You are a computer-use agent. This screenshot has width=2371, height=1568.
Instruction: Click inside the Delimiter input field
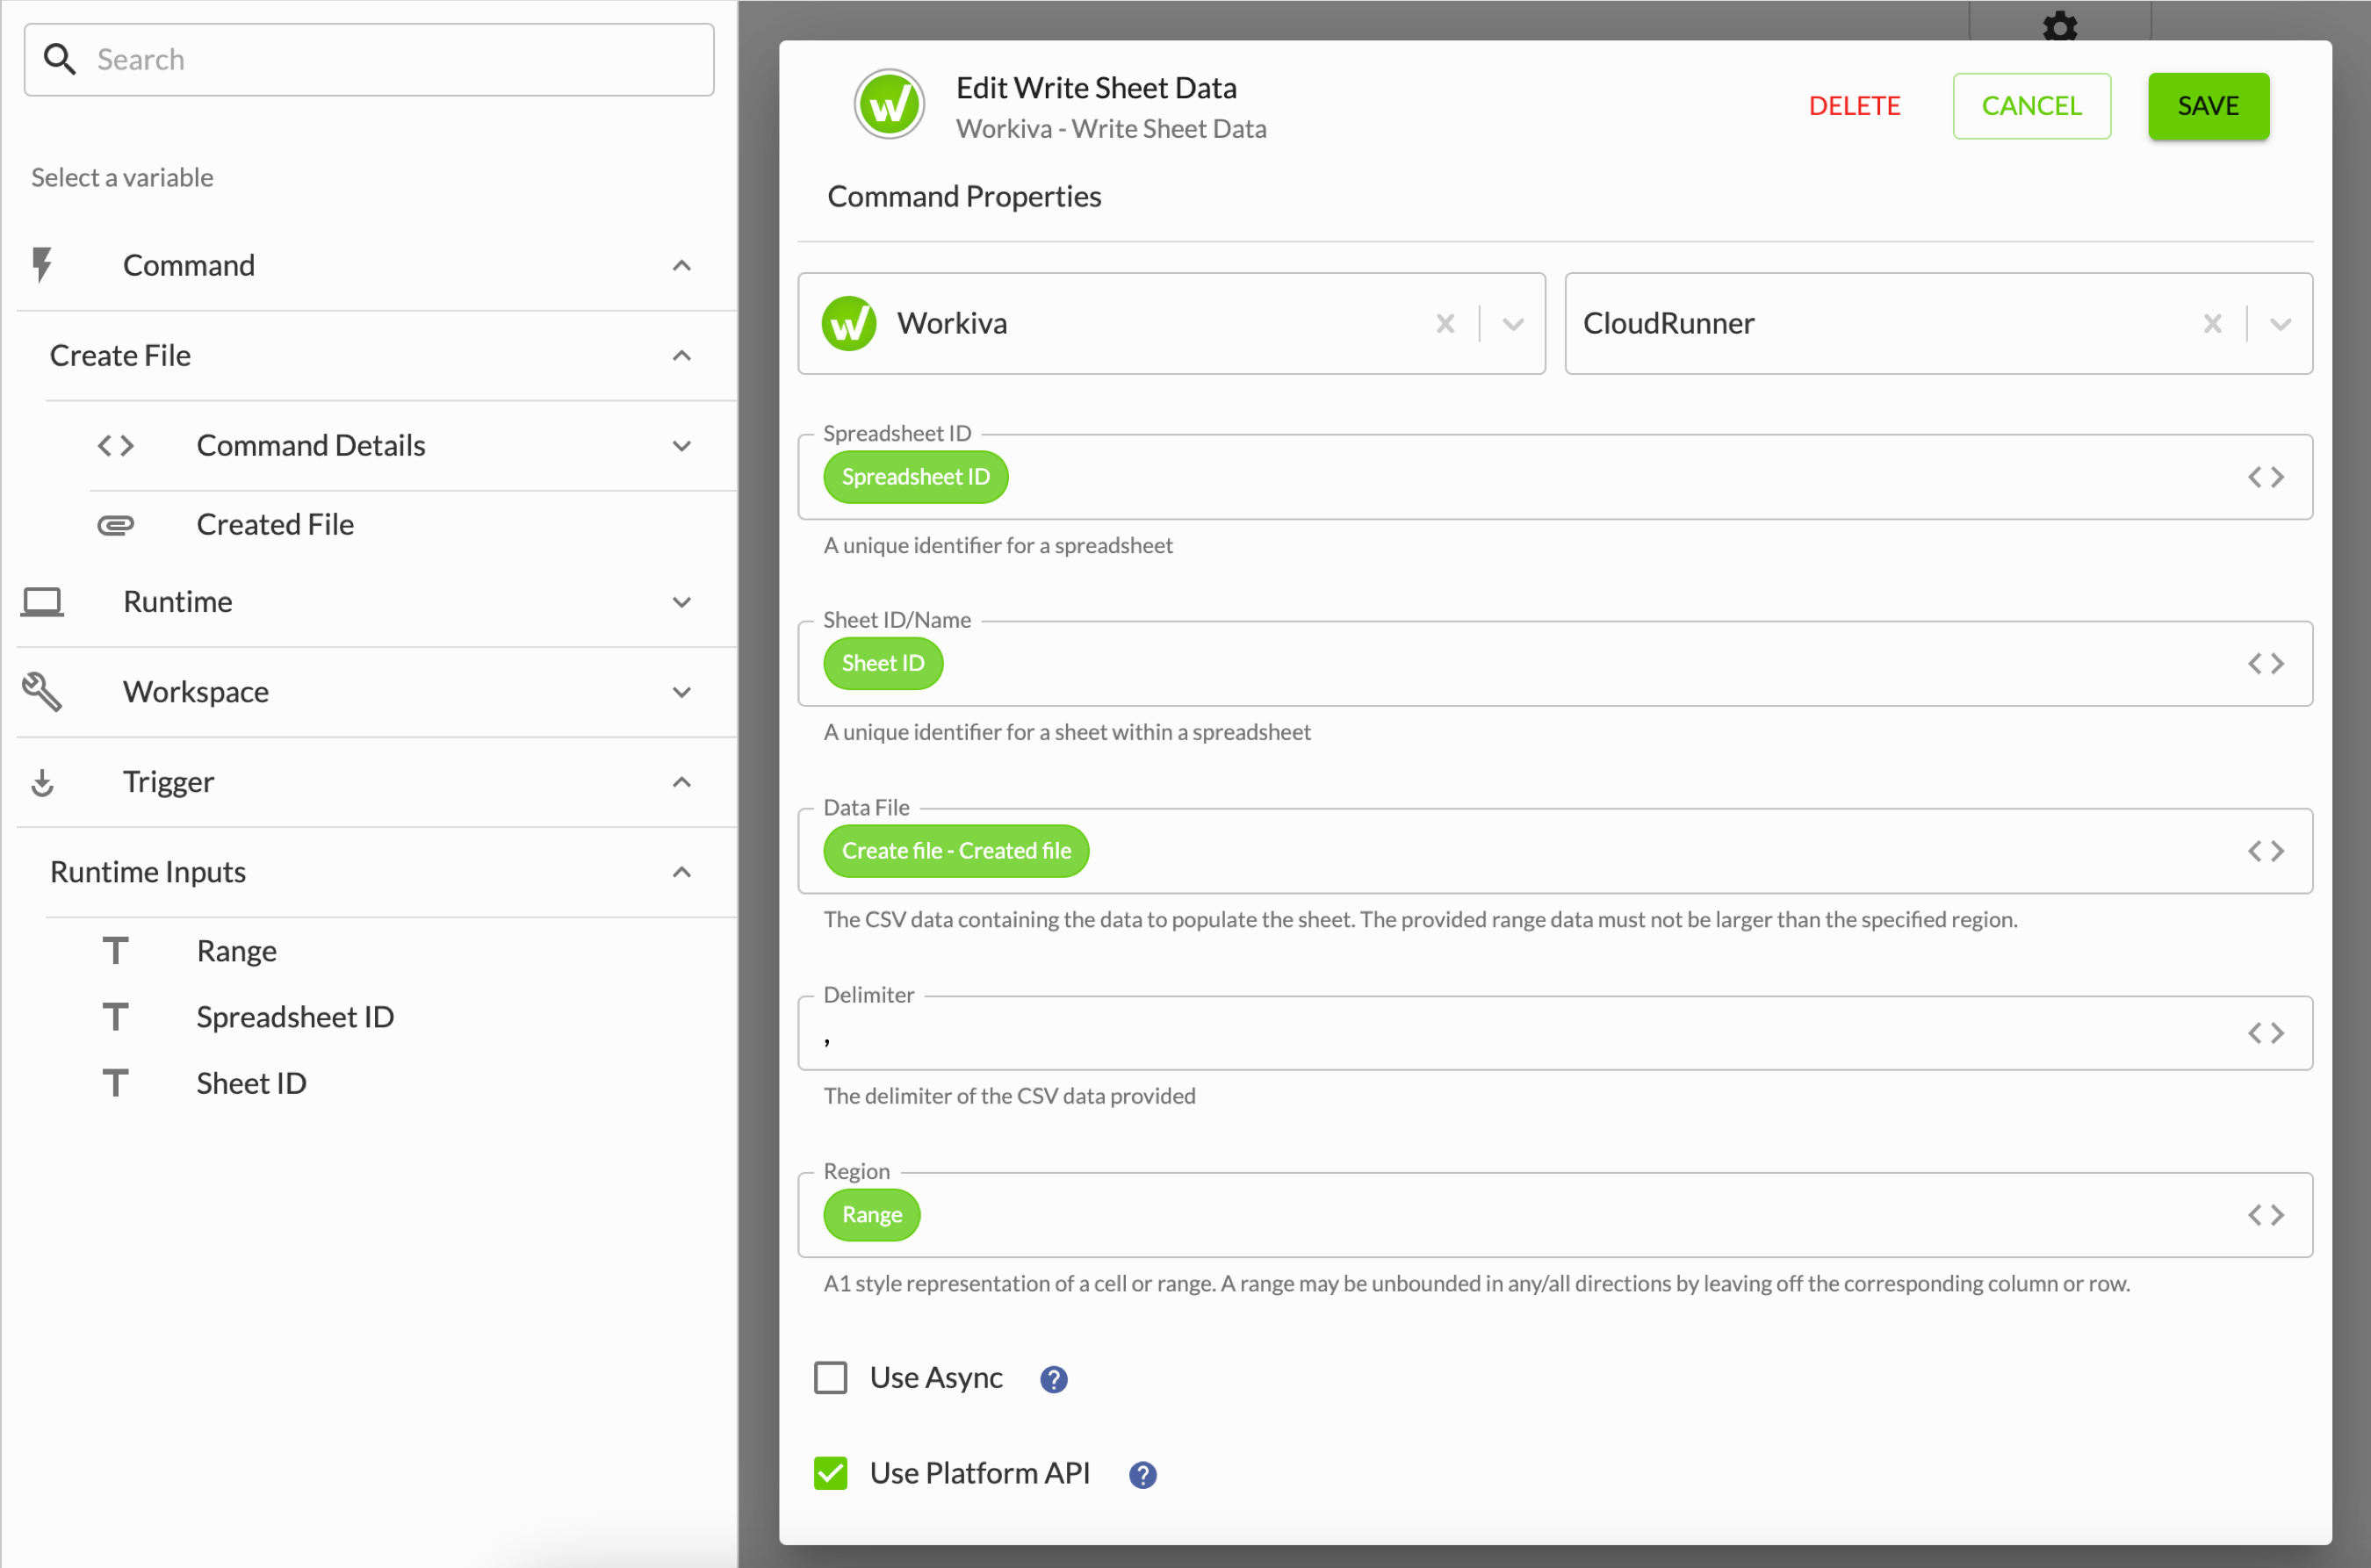(1555, 1033)
